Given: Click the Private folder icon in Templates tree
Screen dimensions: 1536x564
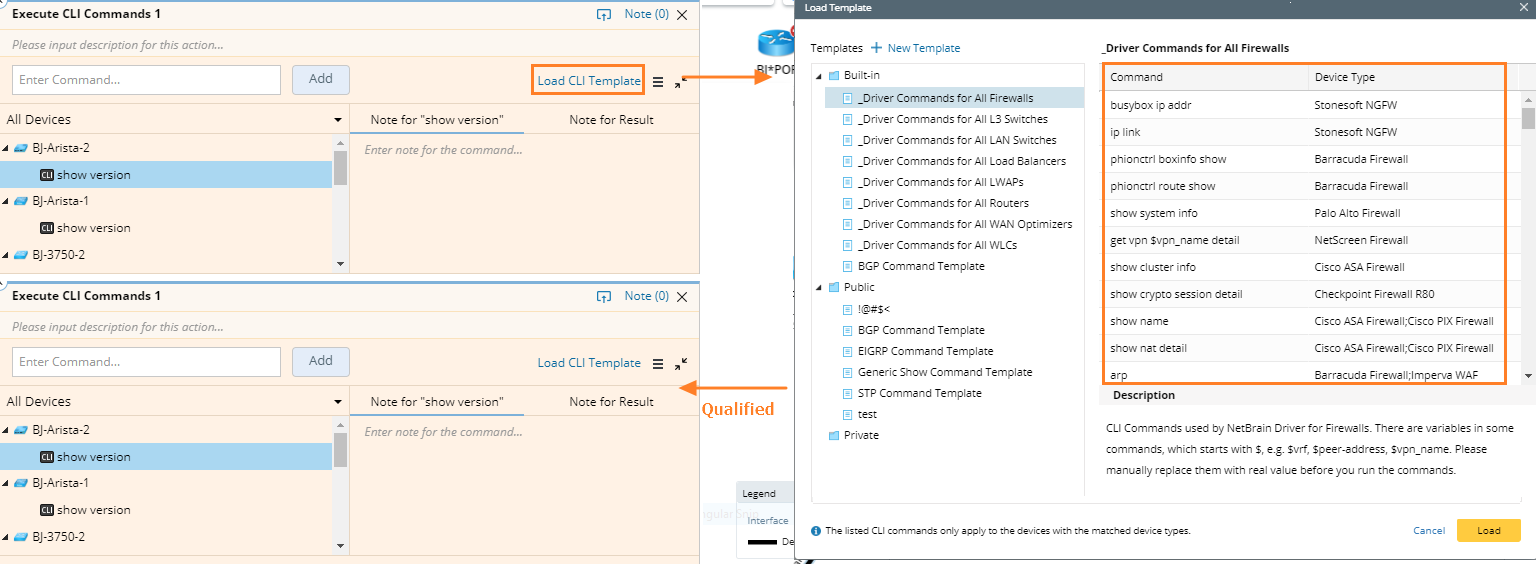Looking at the screenshot, I should click(x=834, y=435).
